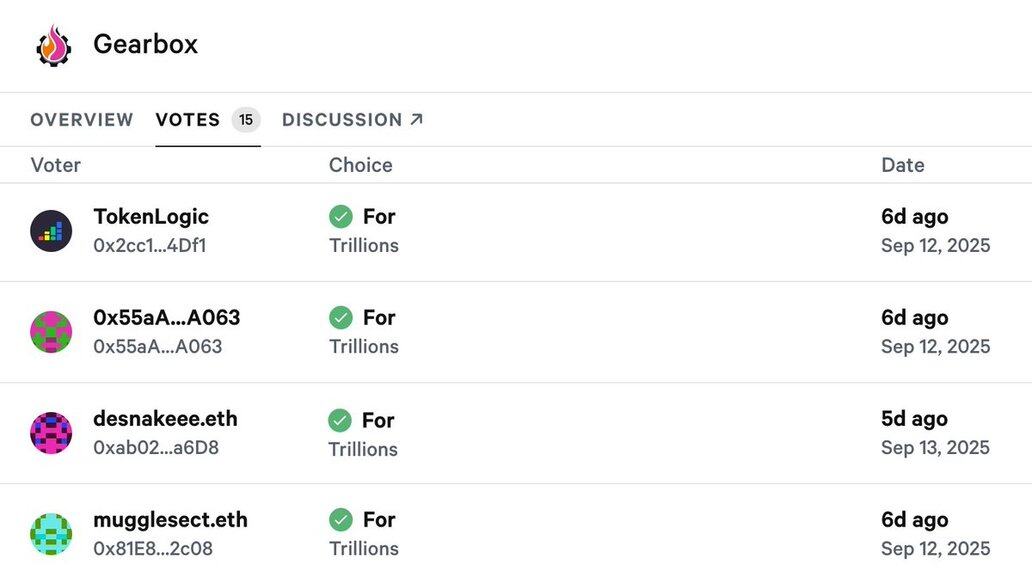Click the Gearbox title text
Image resolution: width=1032 pixels, height=584 pixels.
click(145, 44)
